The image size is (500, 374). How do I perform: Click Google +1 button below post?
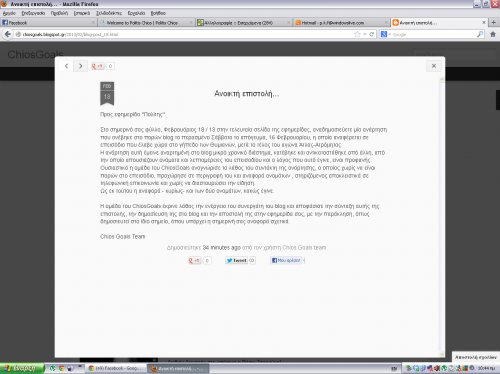click(195, 260)
